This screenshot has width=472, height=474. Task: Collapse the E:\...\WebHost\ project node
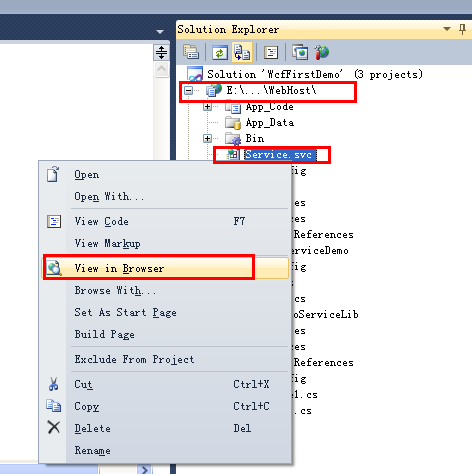coord(188,90)
